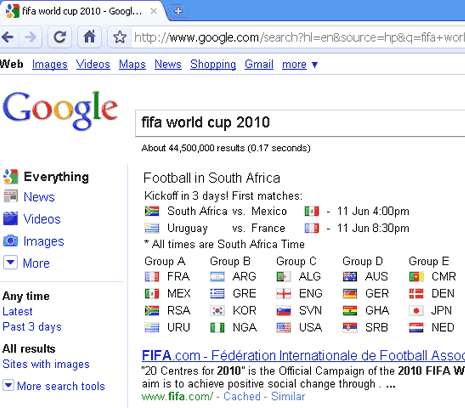This screenshot has width=465, height=408.
Task: Click the GRE flag in Group B
Action: pyautogui.click(x=217, y=294)
